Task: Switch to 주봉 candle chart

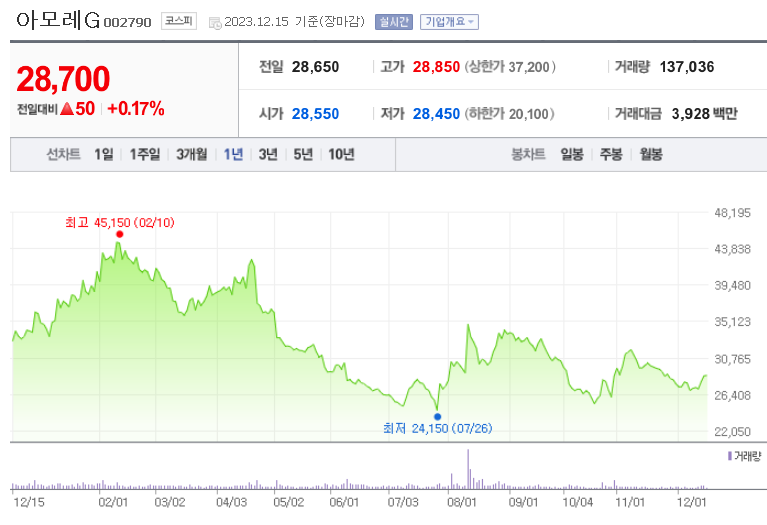Action: click(611, 155)
